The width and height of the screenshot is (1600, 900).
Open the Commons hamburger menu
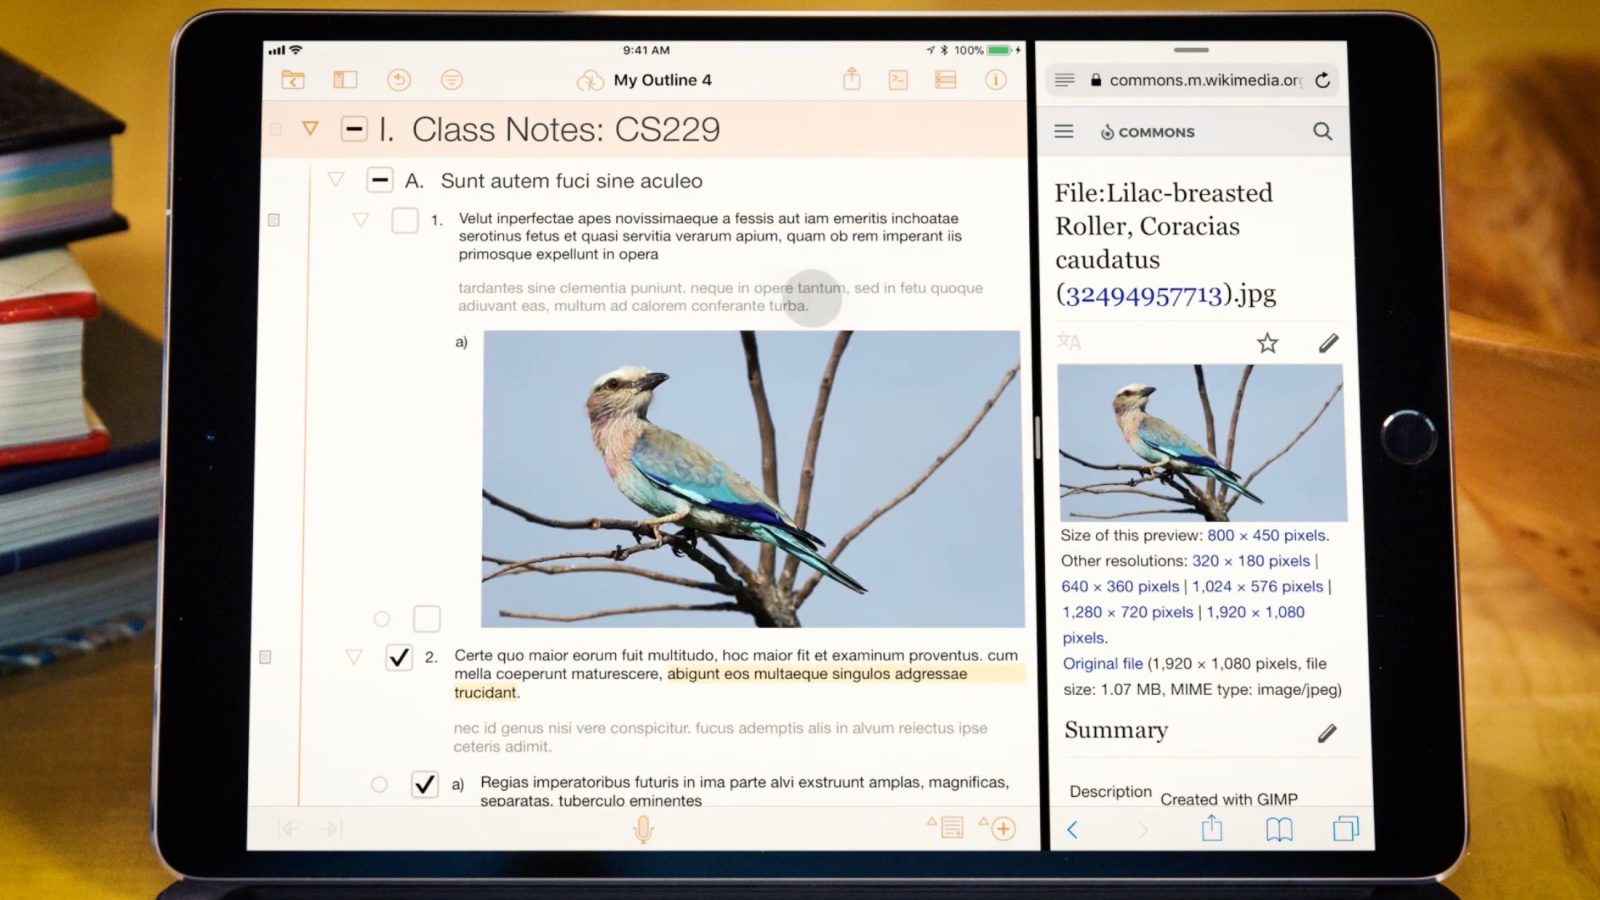pyautogui.click(x=1064, y=131)
